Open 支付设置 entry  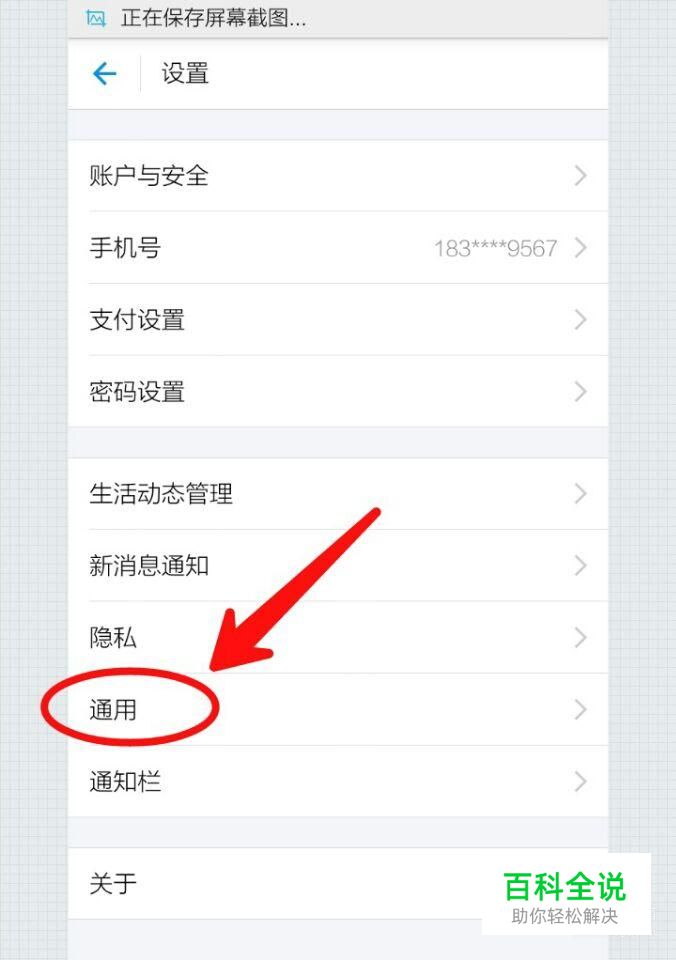point(338,320)
